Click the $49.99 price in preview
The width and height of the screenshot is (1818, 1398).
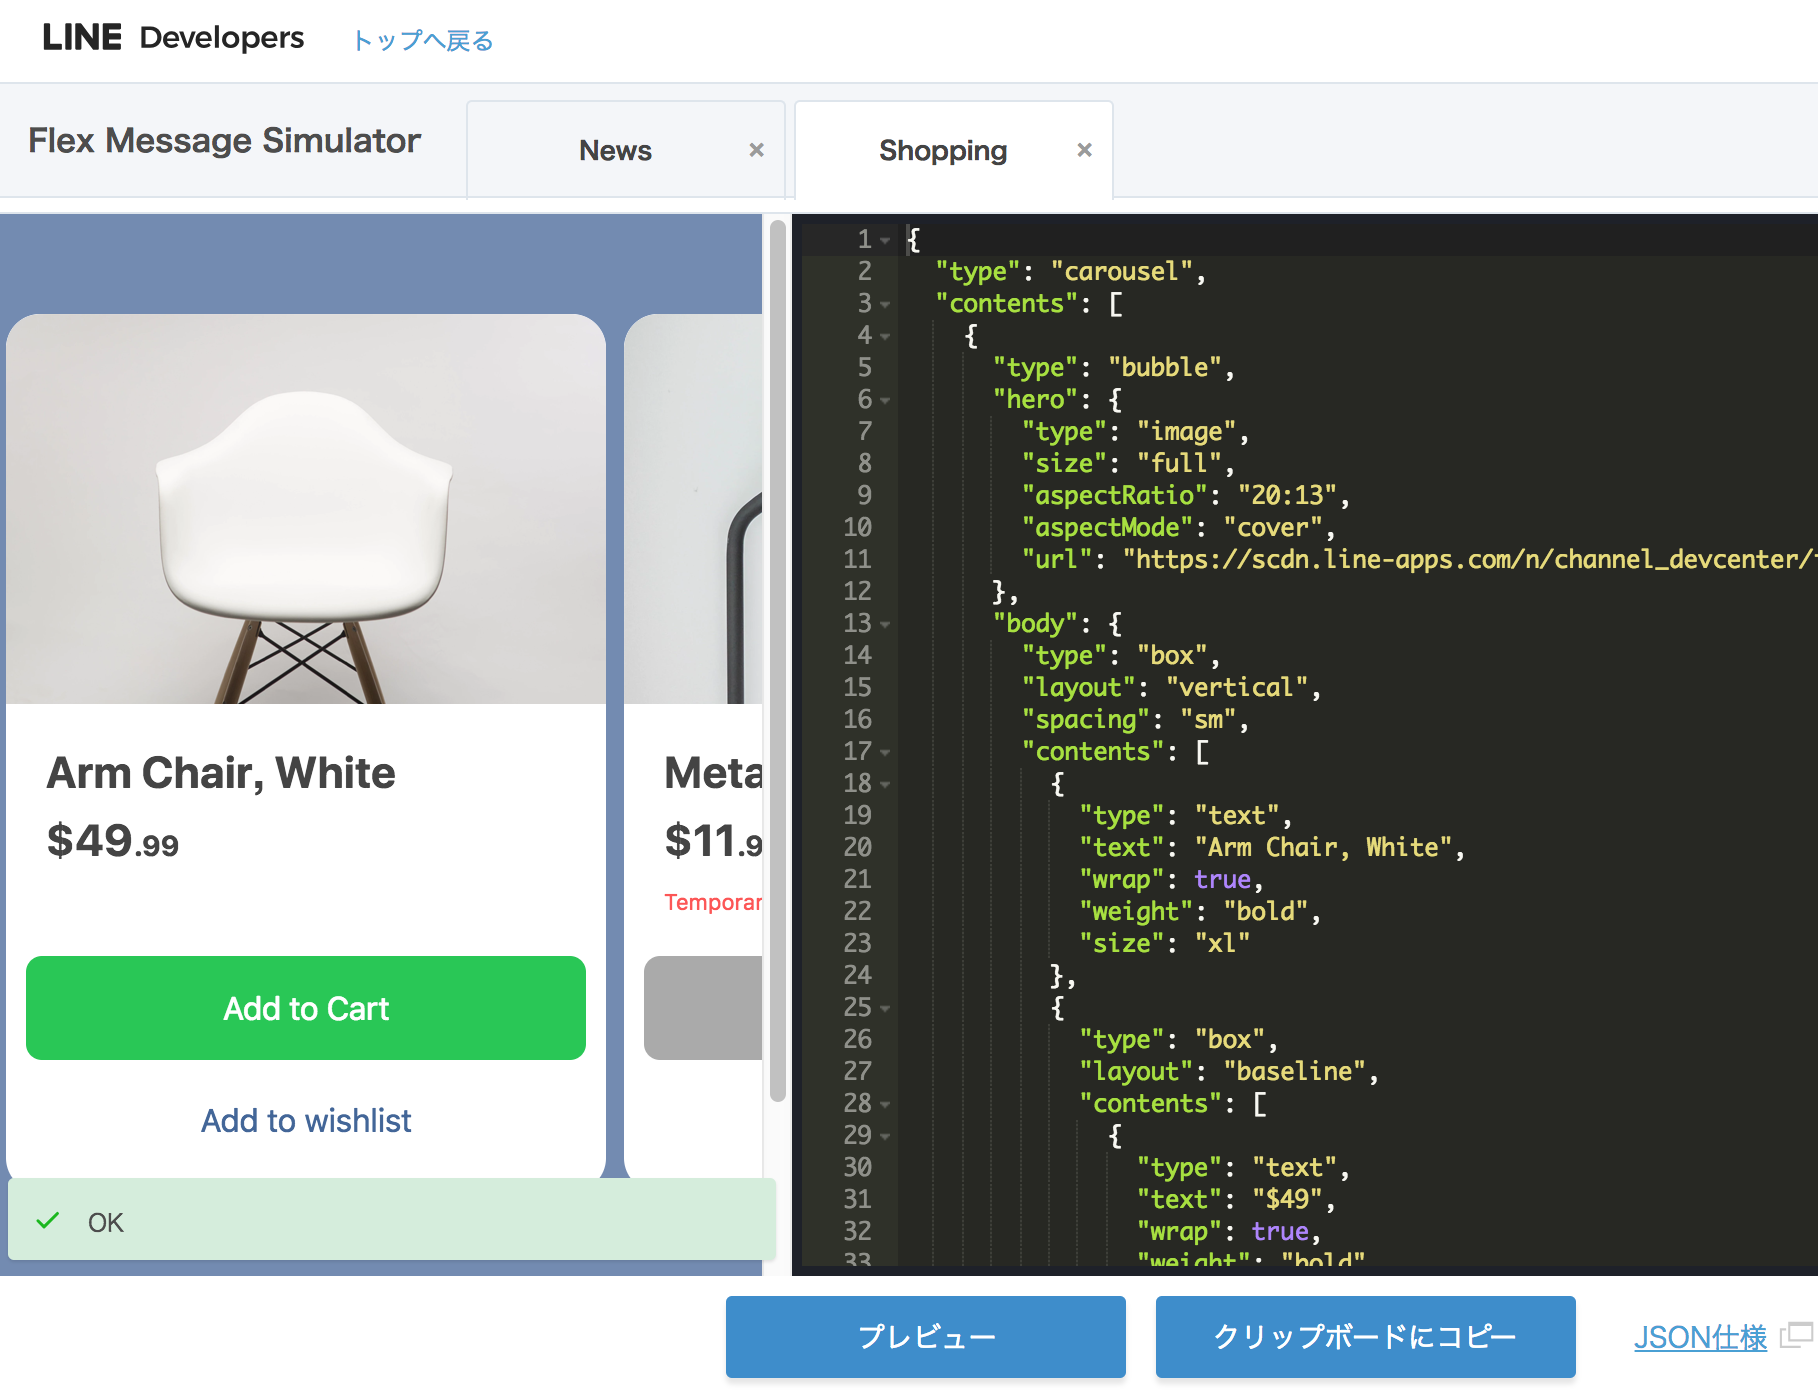[x=112, y=840]
